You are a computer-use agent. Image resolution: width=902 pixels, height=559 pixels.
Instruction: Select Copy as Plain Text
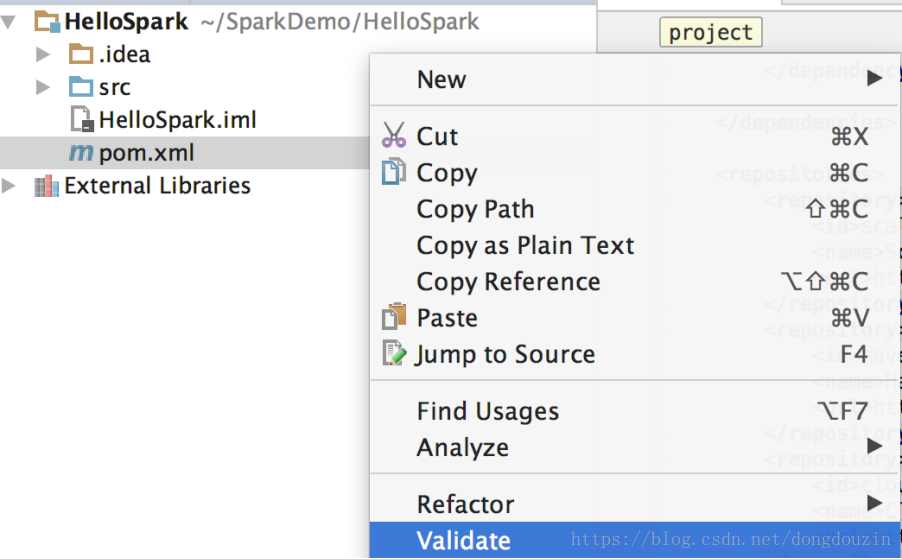[634, 245]
